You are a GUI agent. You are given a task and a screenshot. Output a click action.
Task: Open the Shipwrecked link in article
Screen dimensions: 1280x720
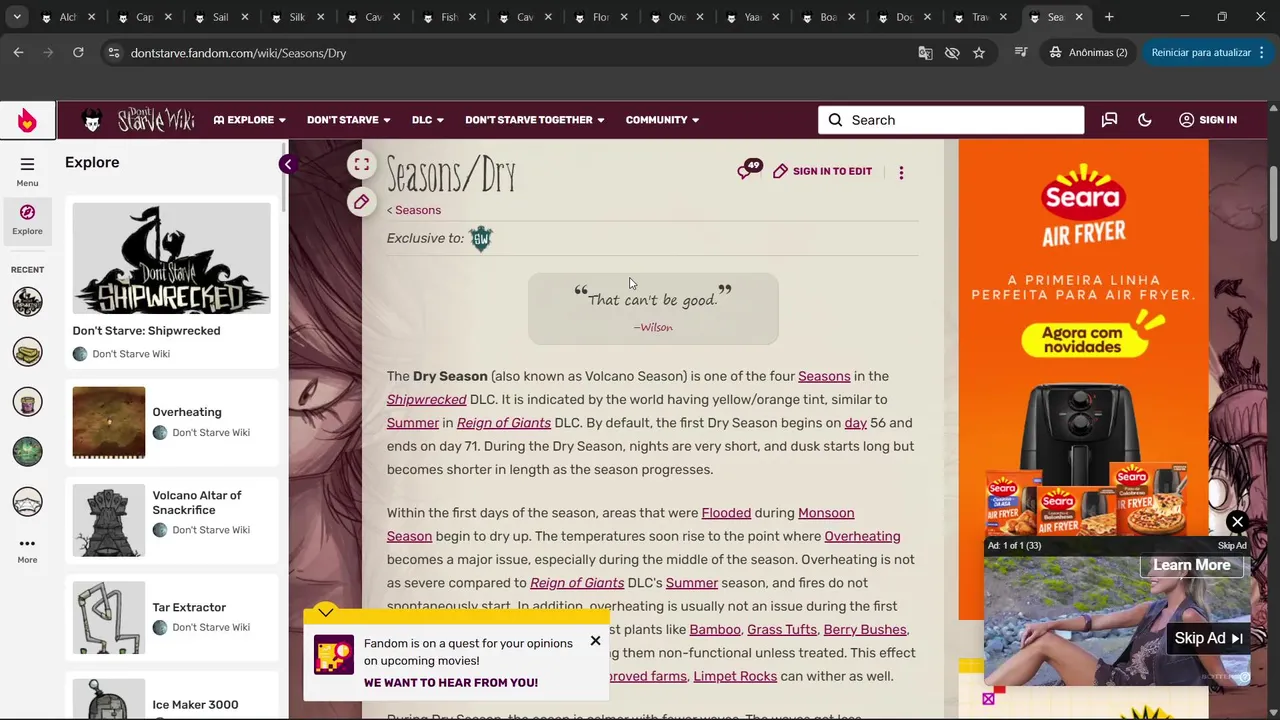click(x=427, y=399)
